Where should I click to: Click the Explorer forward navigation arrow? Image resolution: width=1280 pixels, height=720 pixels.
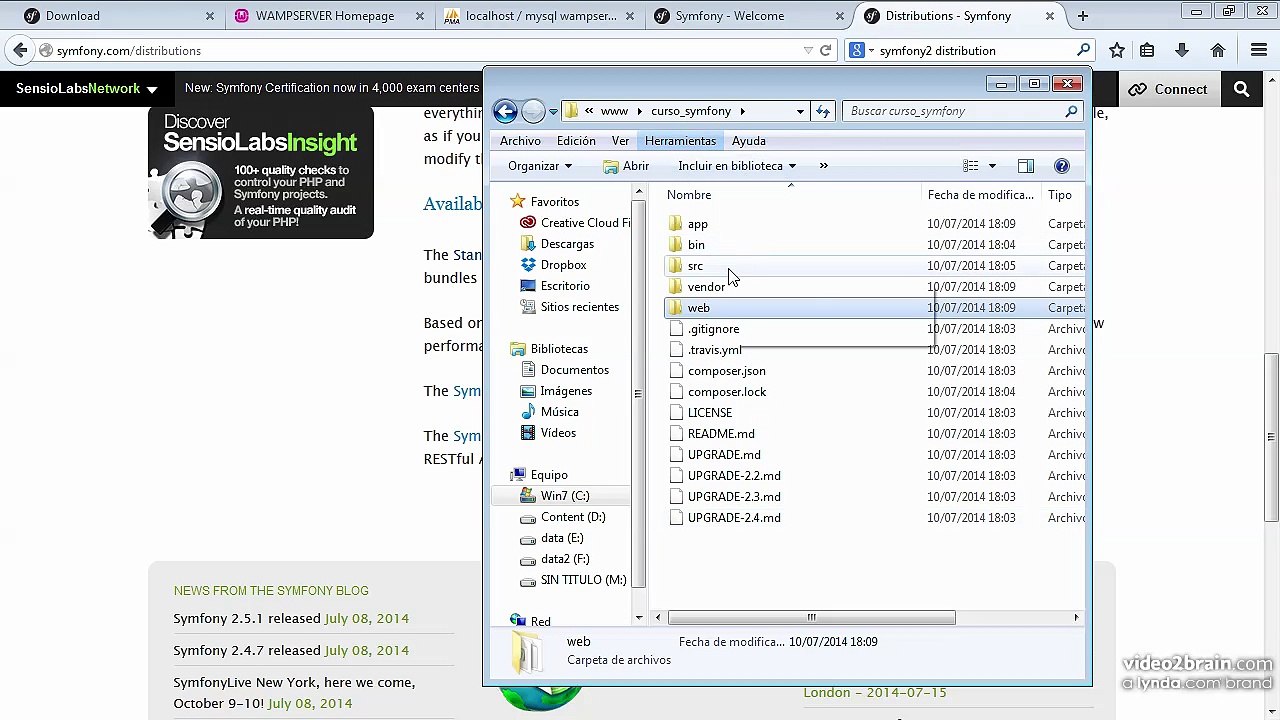pos(533,111)
